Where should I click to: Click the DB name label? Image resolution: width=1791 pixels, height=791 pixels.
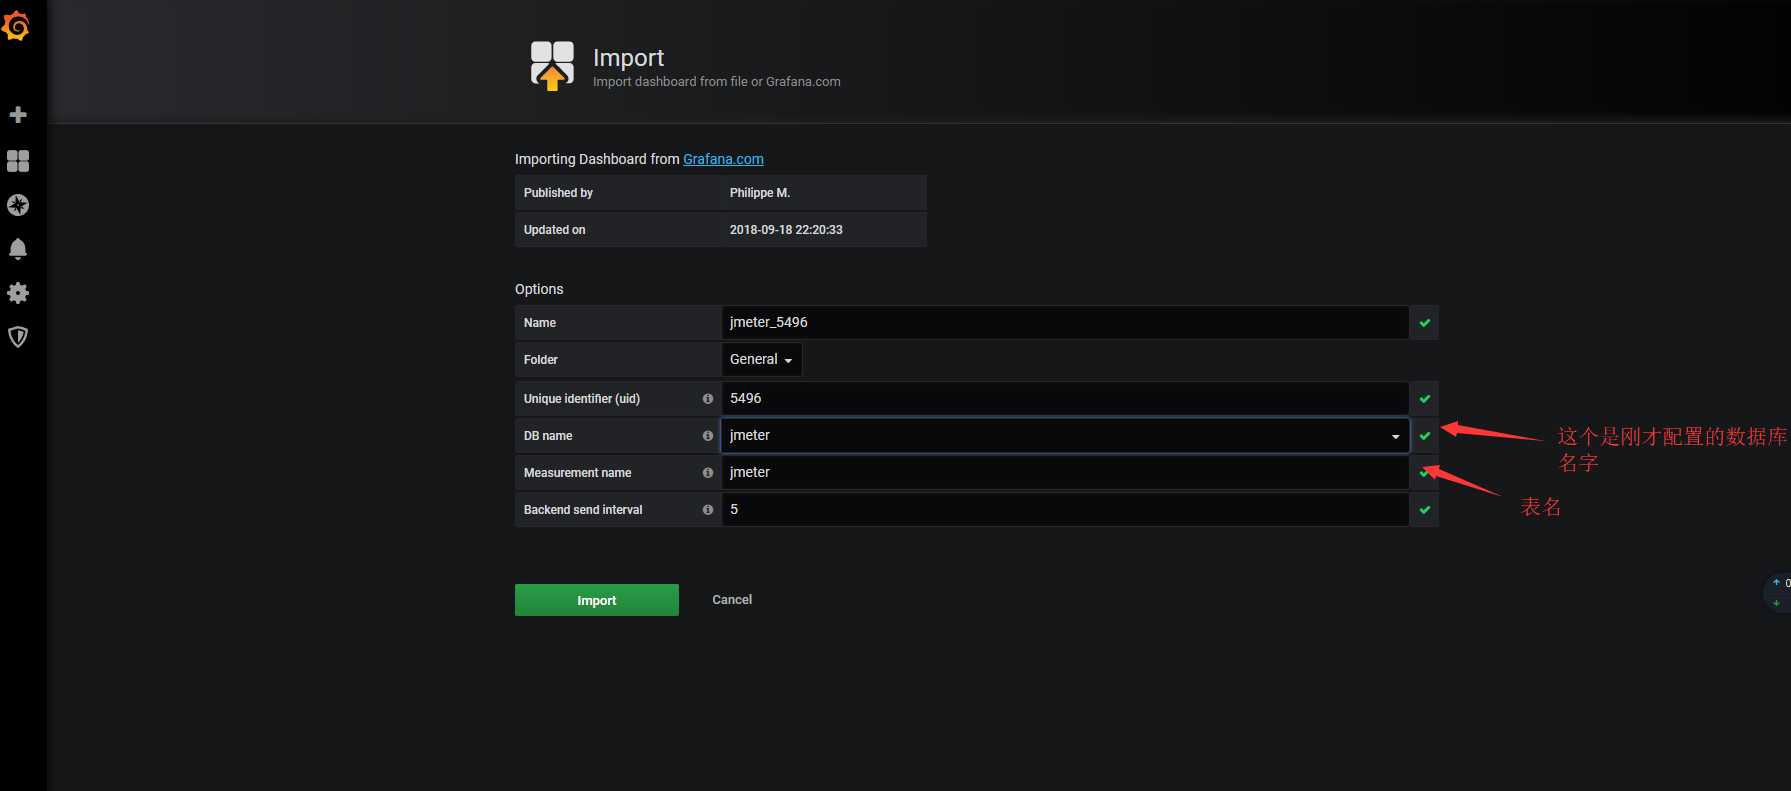point(548,436)
